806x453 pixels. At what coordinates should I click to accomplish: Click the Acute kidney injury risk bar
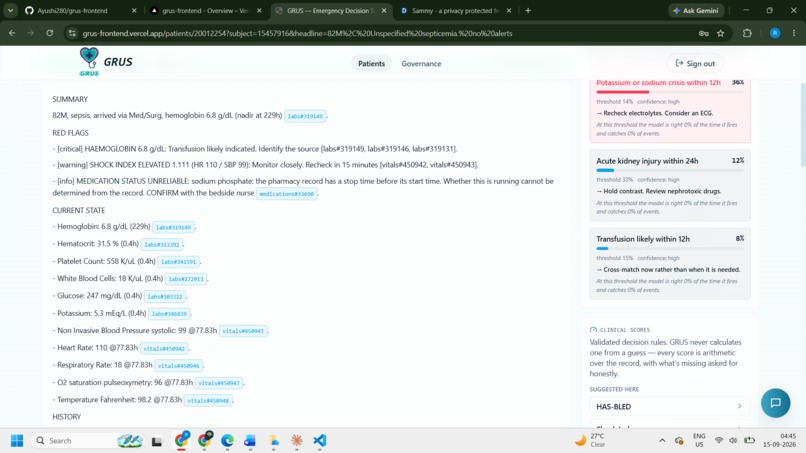(669, 170)
